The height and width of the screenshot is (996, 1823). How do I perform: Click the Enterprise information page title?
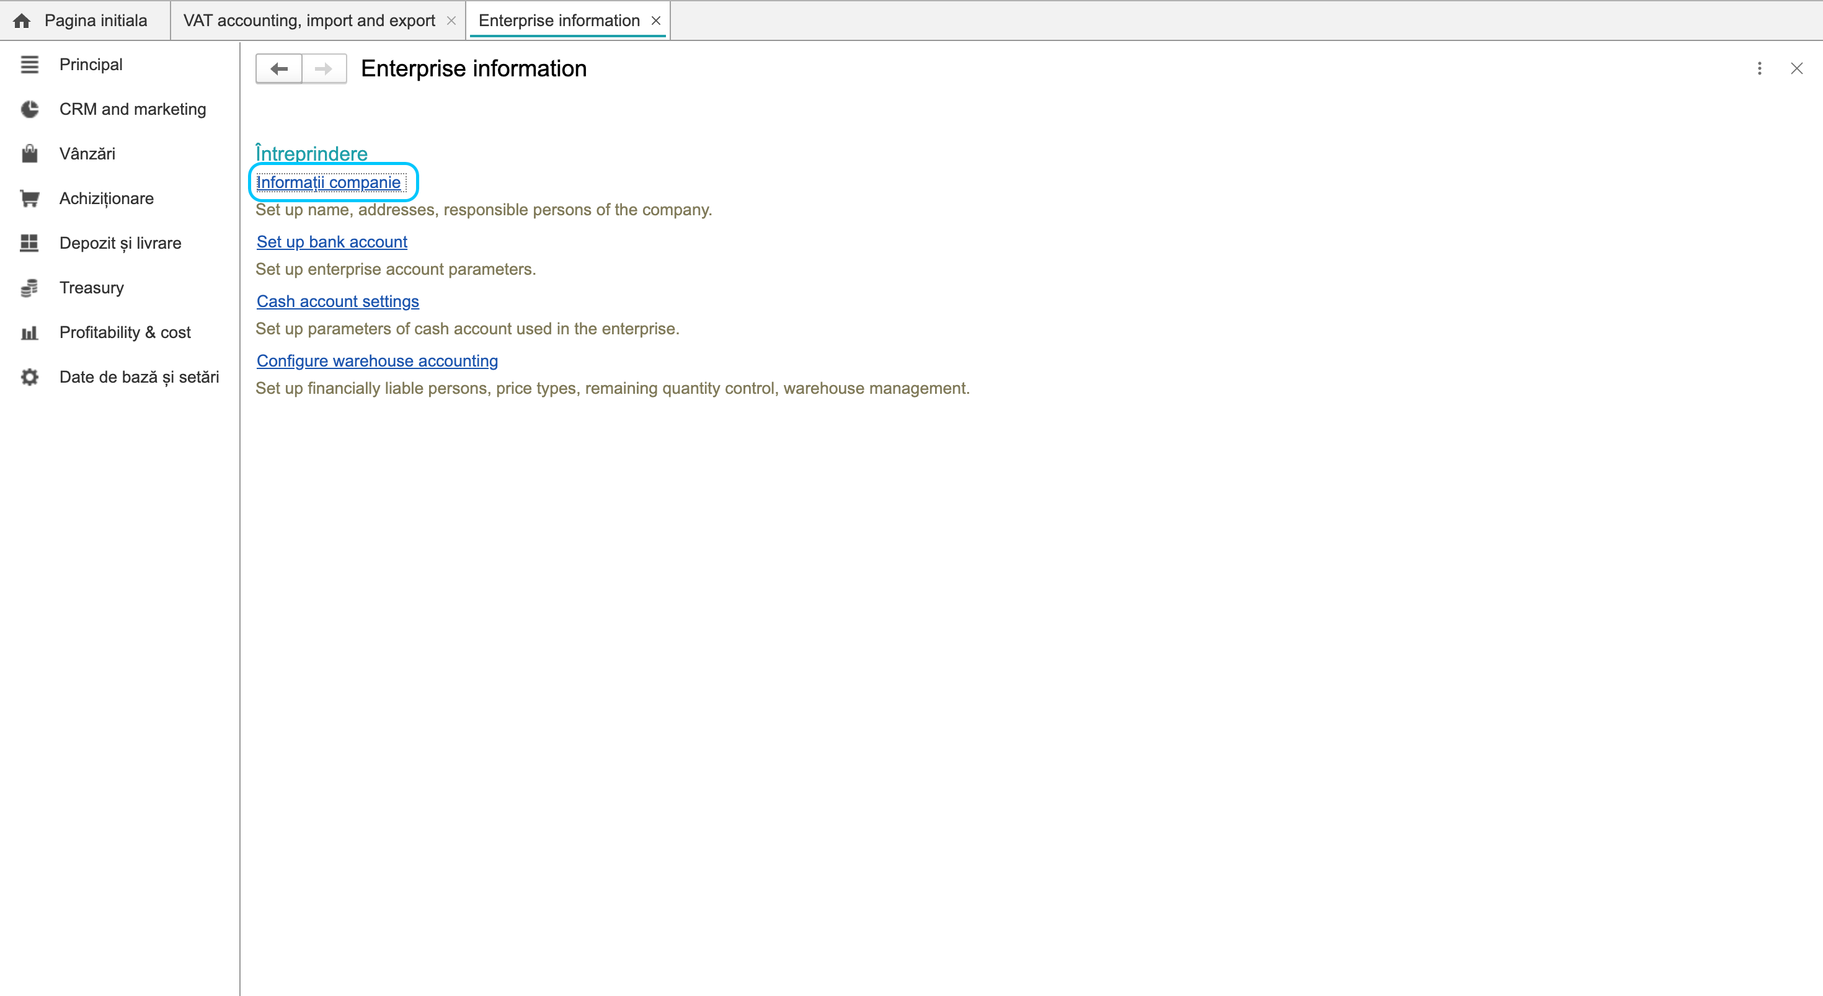pos(474,69)
